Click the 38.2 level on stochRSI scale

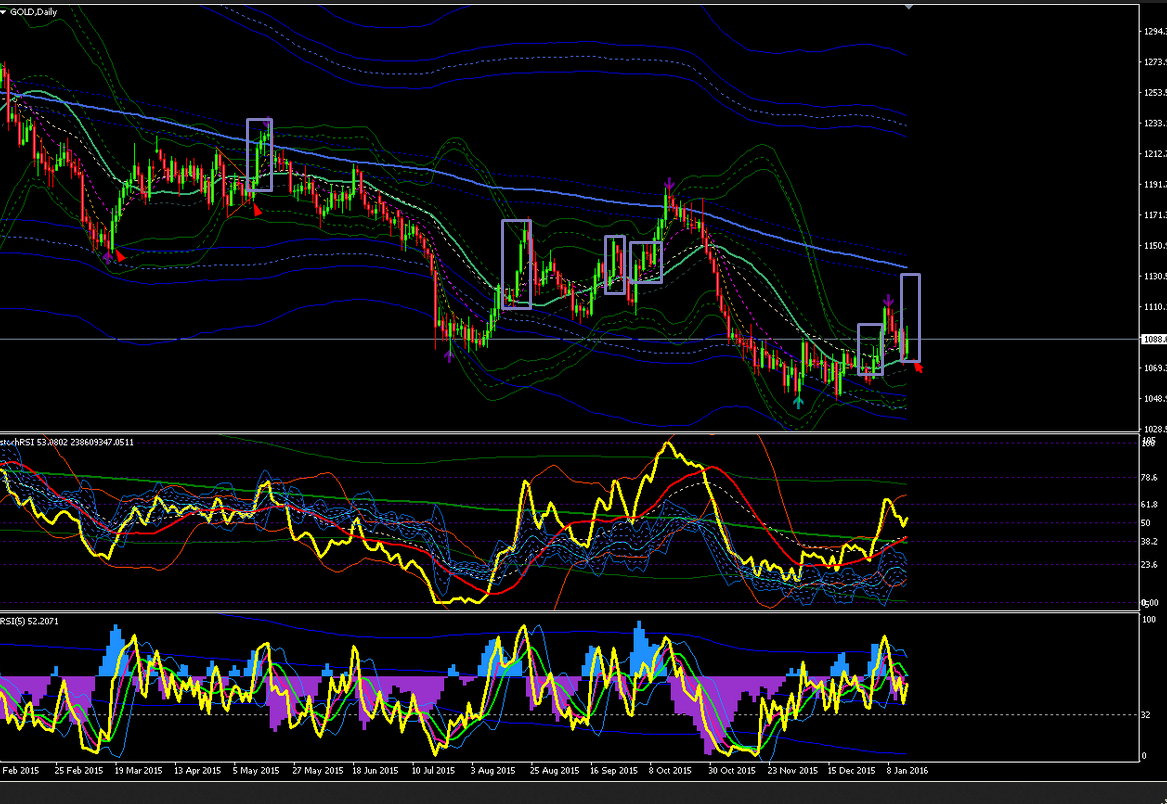point(1150,542)
